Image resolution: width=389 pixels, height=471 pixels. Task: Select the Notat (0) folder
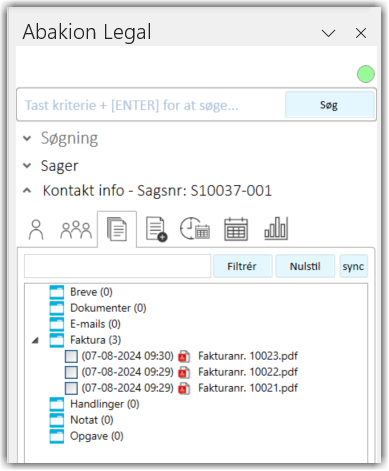click(x=92, y=420)
